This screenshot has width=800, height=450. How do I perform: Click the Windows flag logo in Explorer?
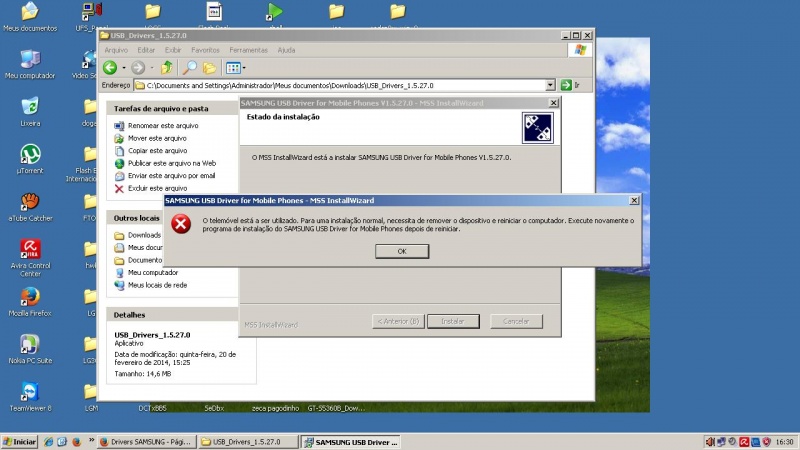(580, 50)
